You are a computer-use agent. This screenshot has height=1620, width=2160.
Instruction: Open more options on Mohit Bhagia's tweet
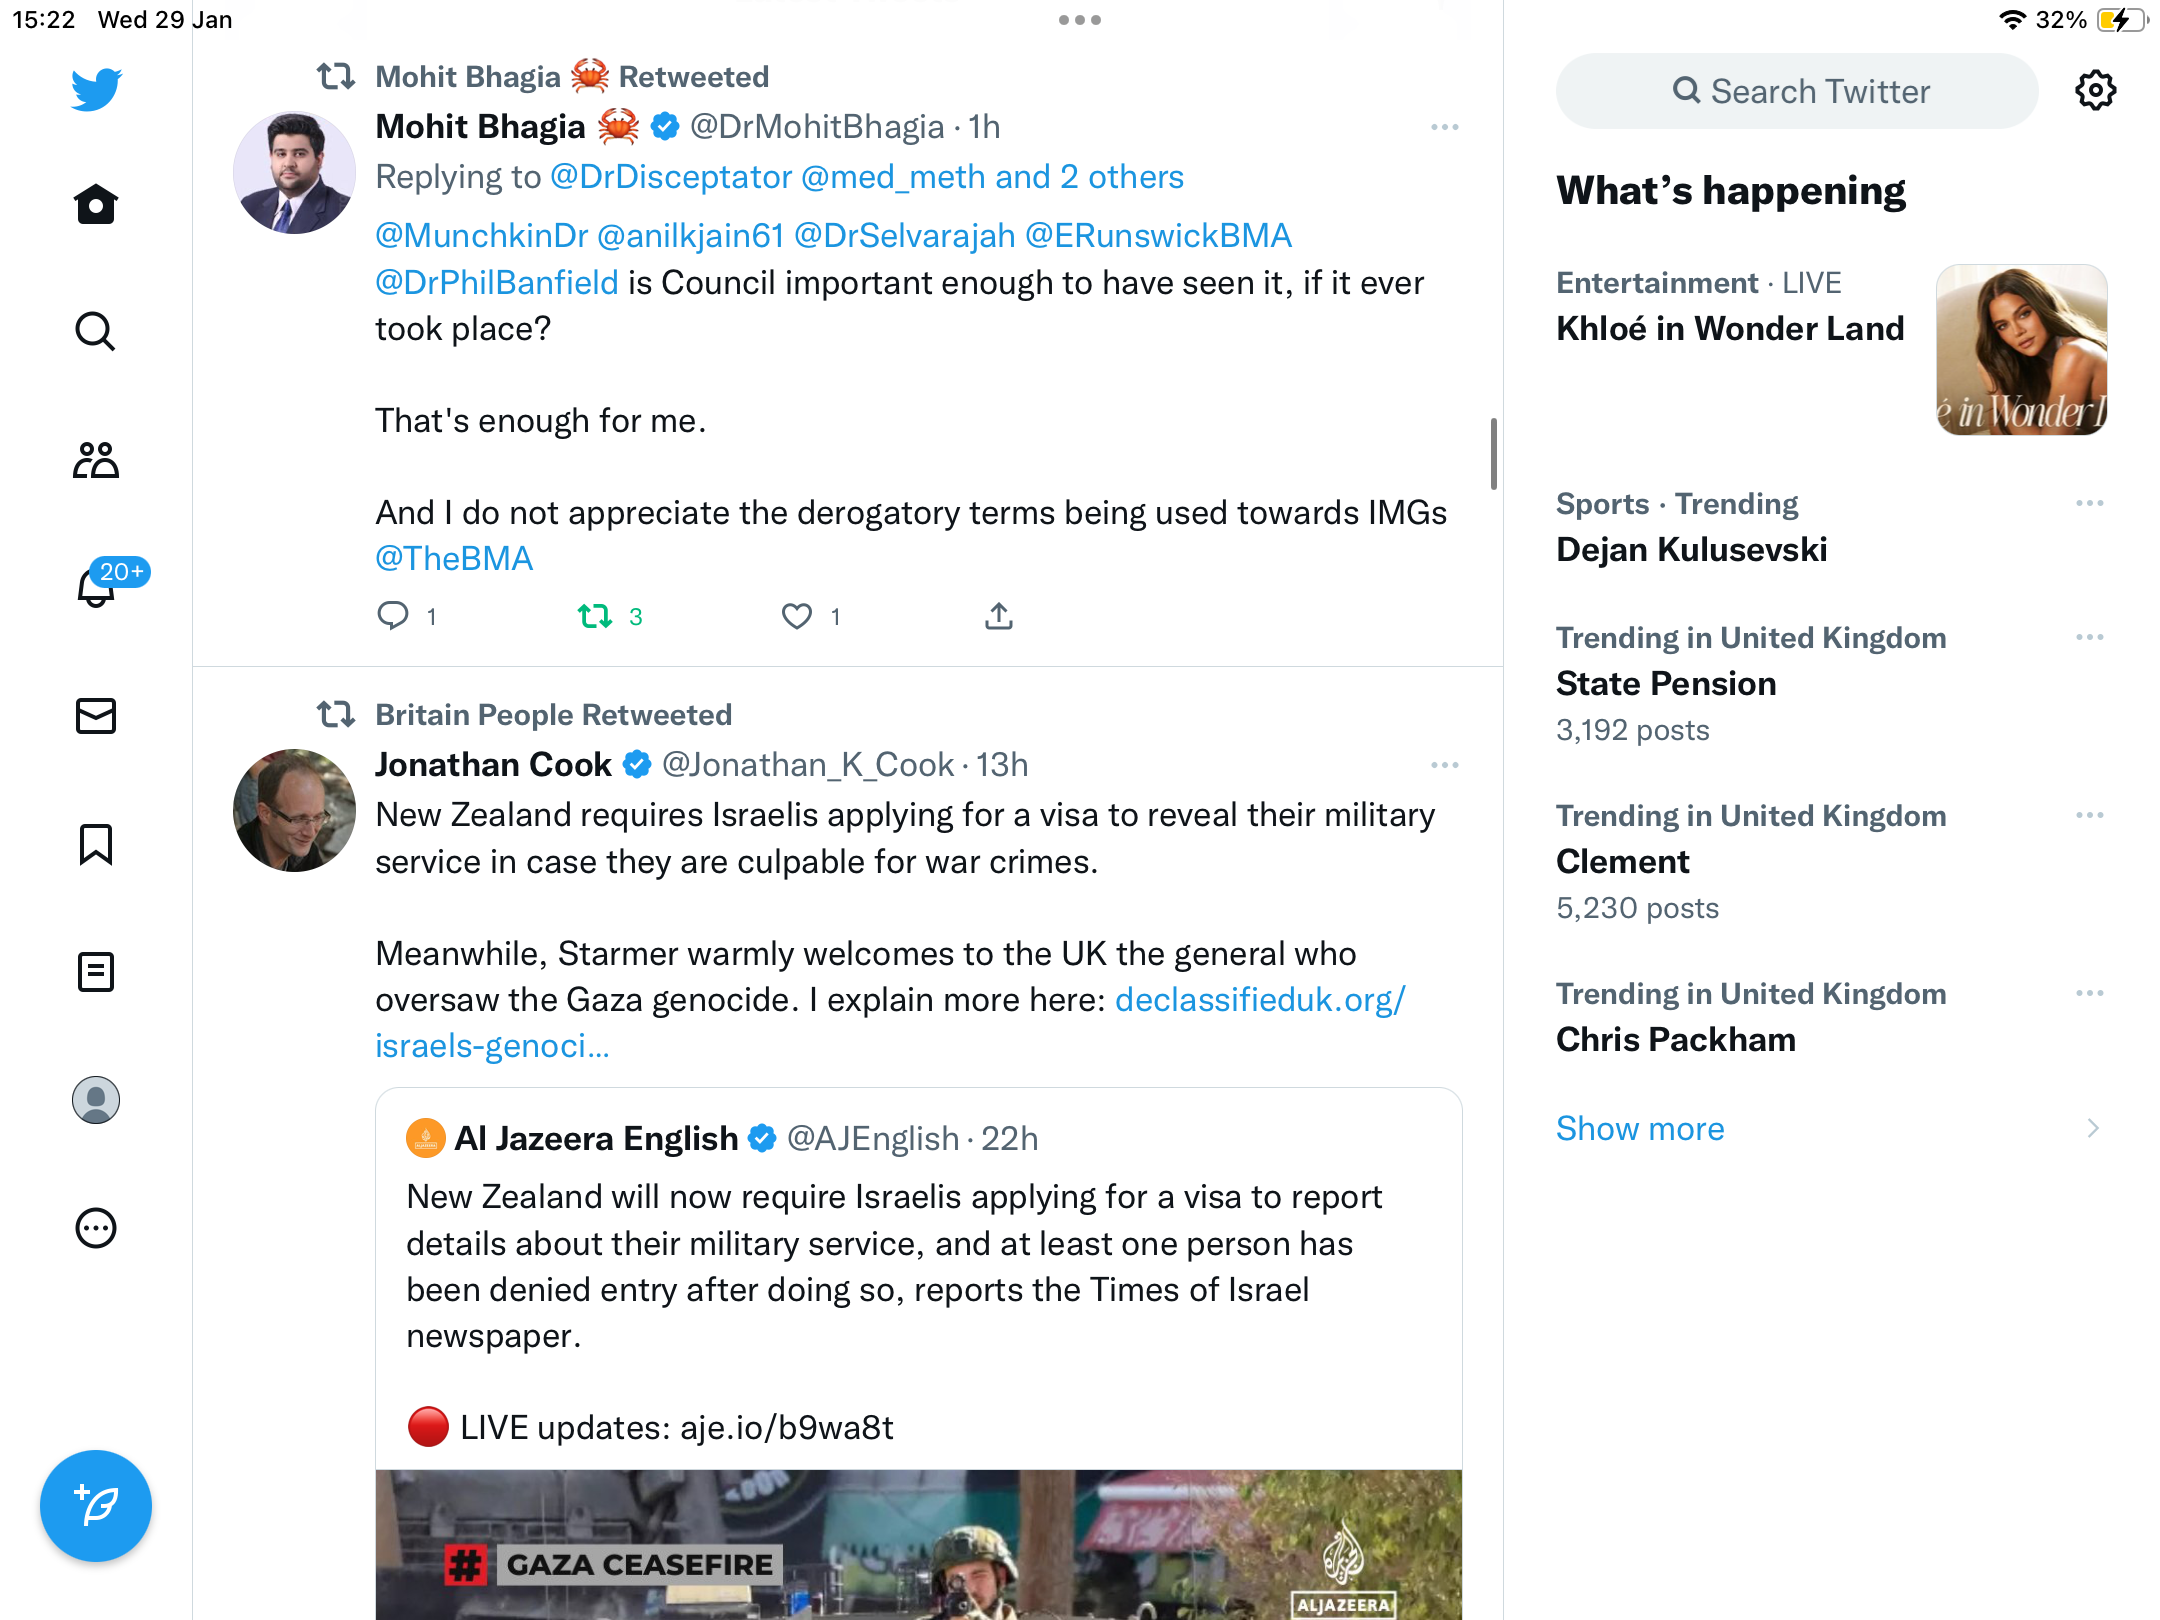(1445, 127)
